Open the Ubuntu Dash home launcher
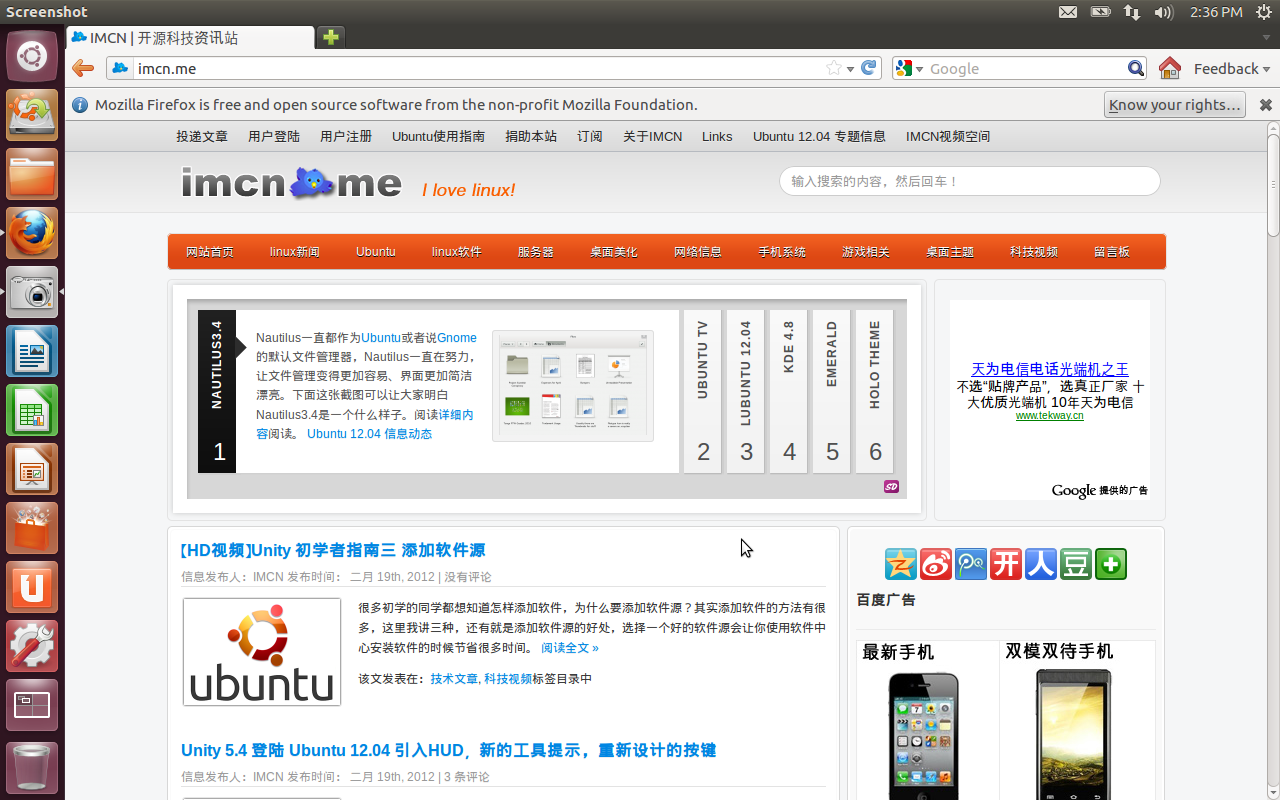 pos(32,56)
